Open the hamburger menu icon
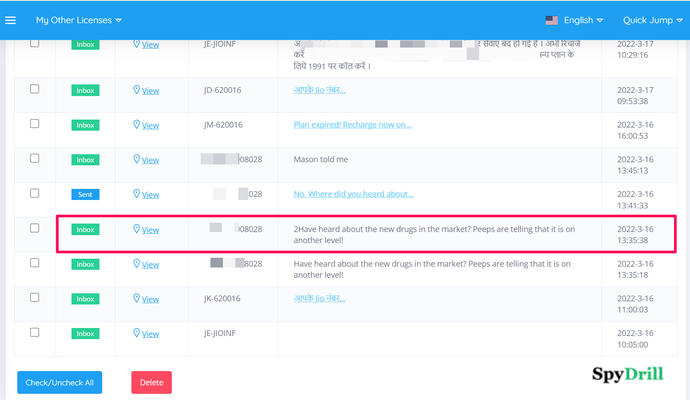Image resolution: width=690 pixels, height=400 pixels. (x=11, y=20)
